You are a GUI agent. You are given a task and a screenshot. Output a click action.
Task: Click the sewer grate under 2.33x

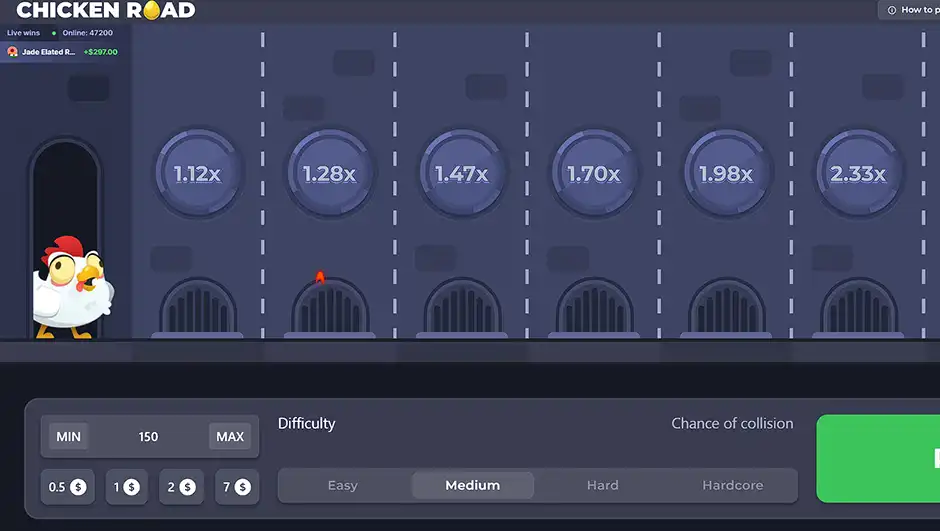coord(858,307)
